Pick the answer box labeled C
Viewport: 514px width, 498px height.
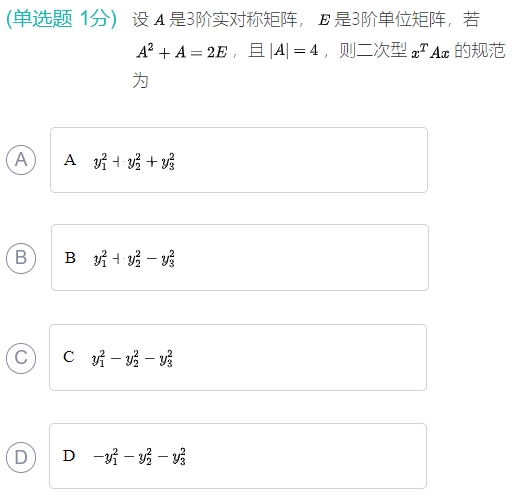point(238,357)
